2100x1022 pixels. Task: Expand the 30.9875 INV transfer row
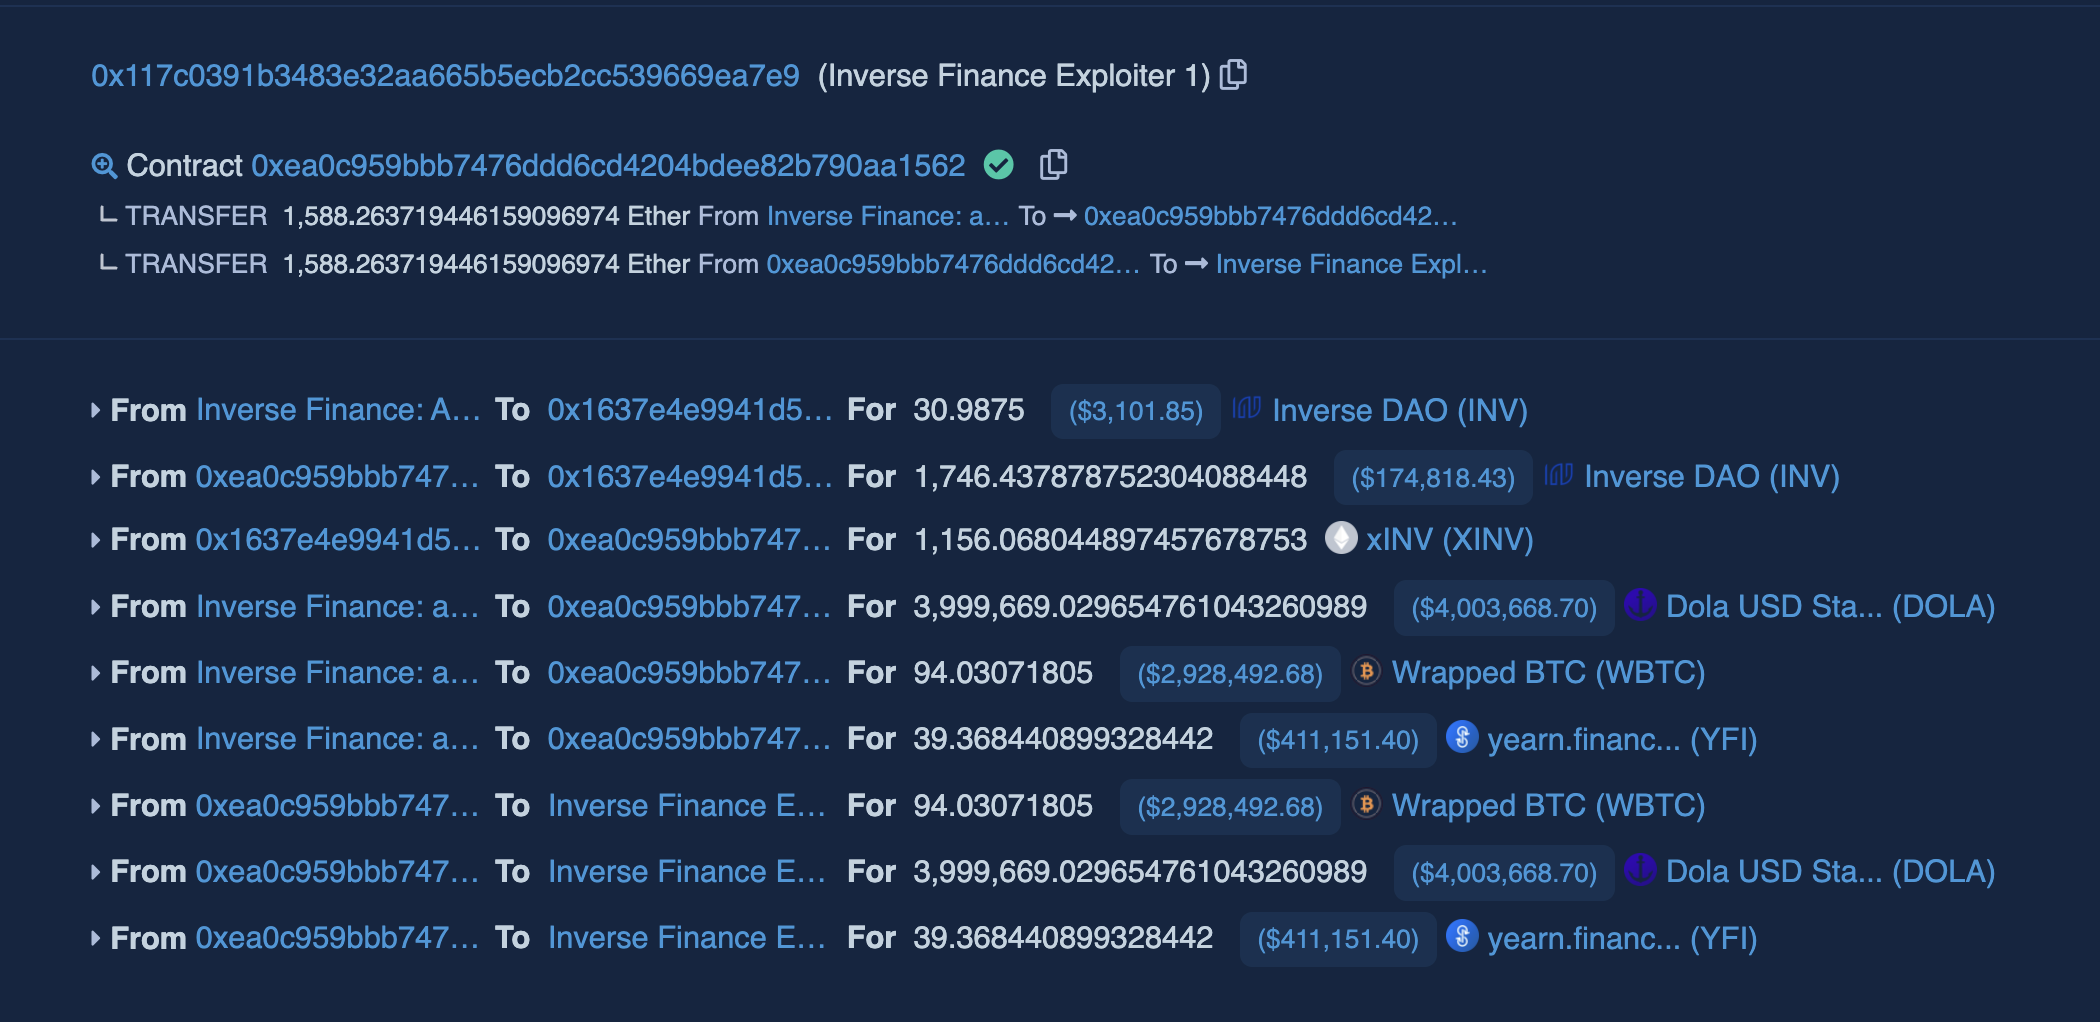click(95, 410)
